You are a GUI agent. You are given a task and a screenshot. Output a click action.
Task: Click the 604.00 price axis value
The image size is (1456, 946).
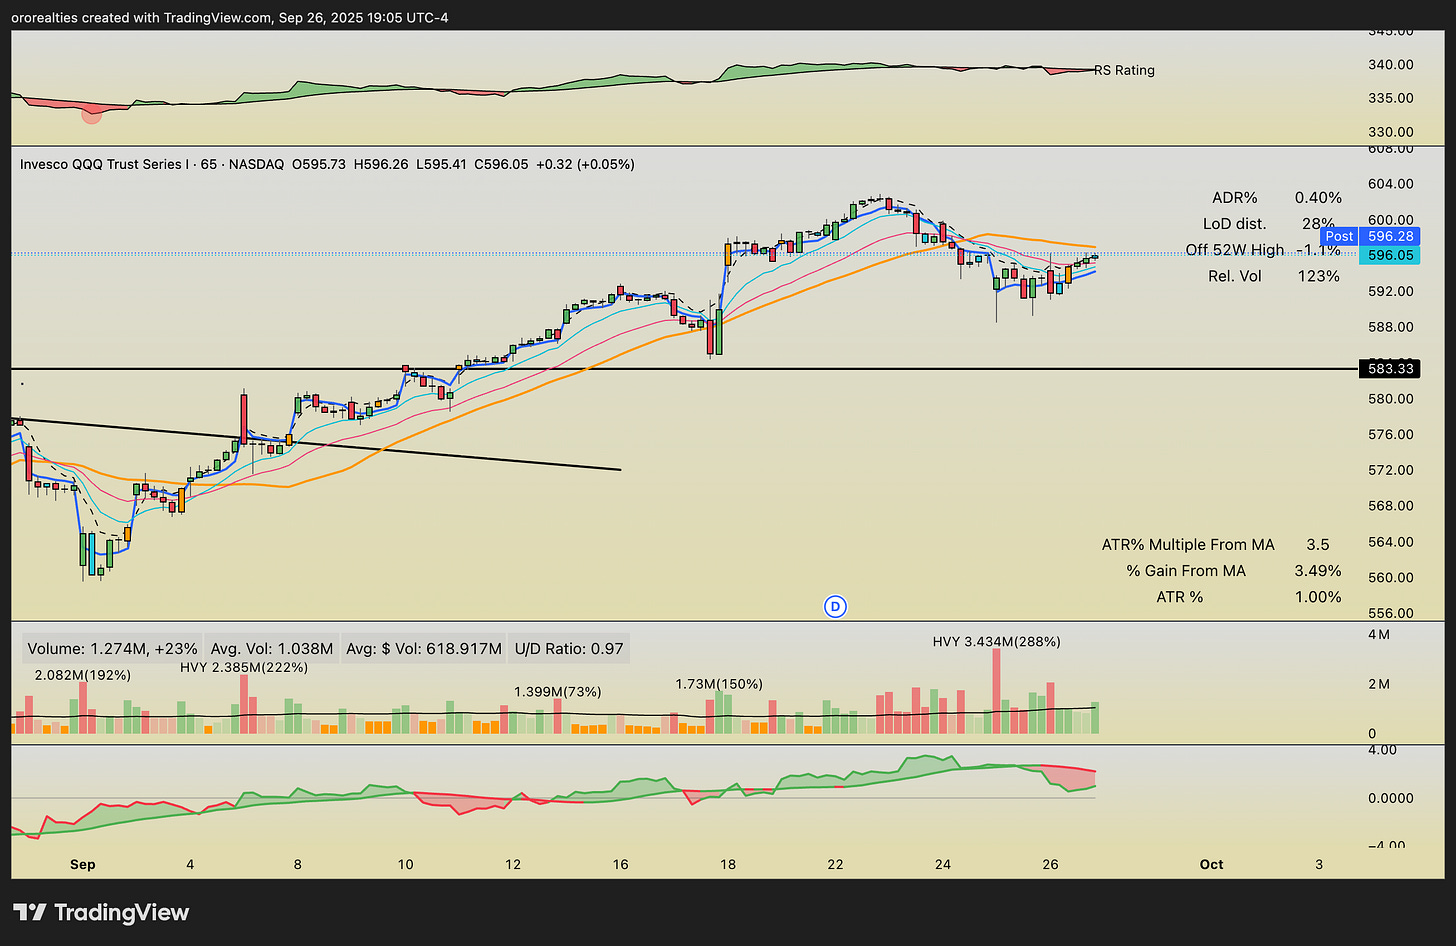[x=1391, y=184]
